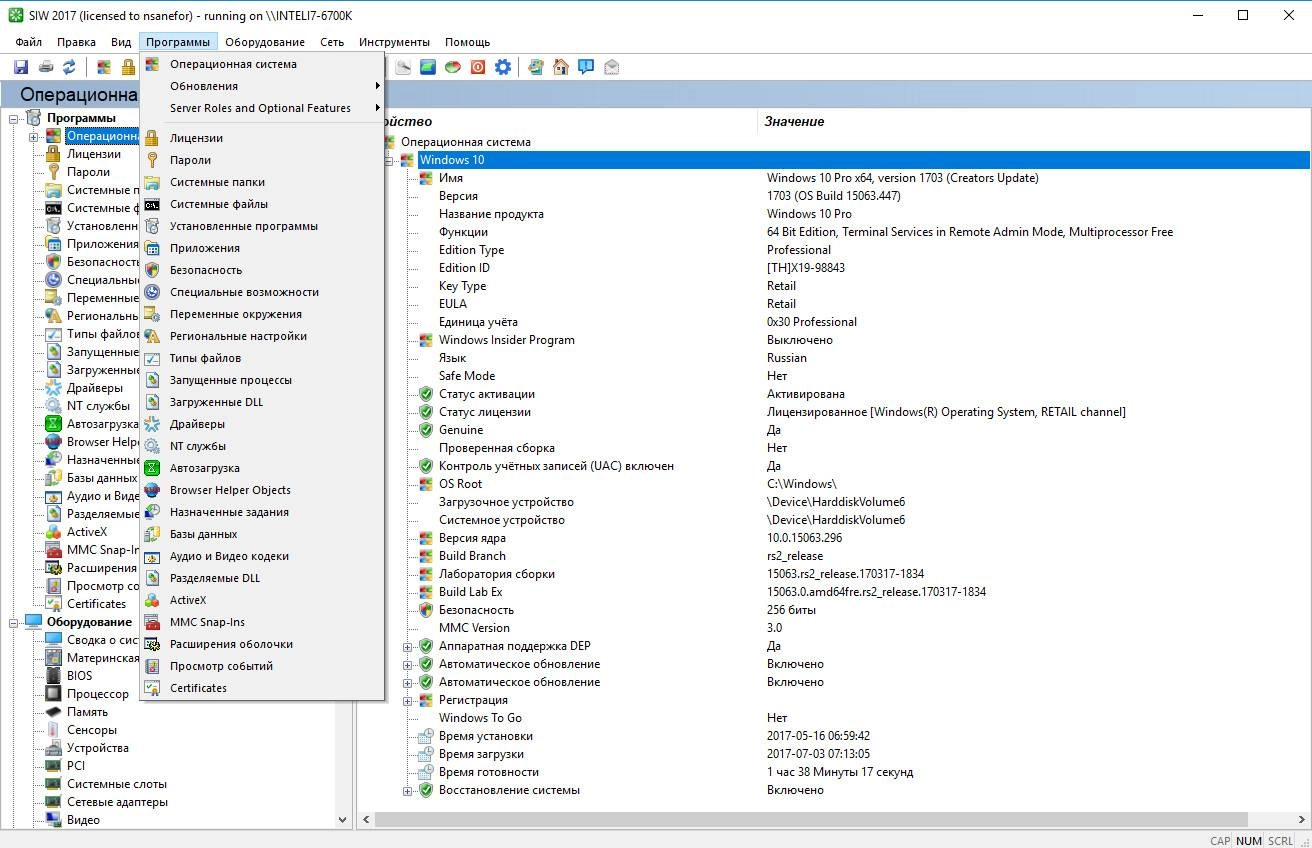Expand the Регистрация row
1312x848 pixels.
point(408,700)
